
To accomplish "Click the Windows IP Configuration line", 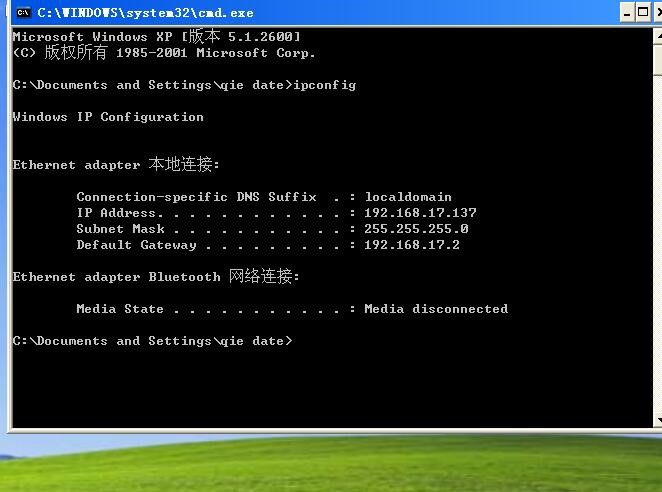I will [x=108, y=117].
